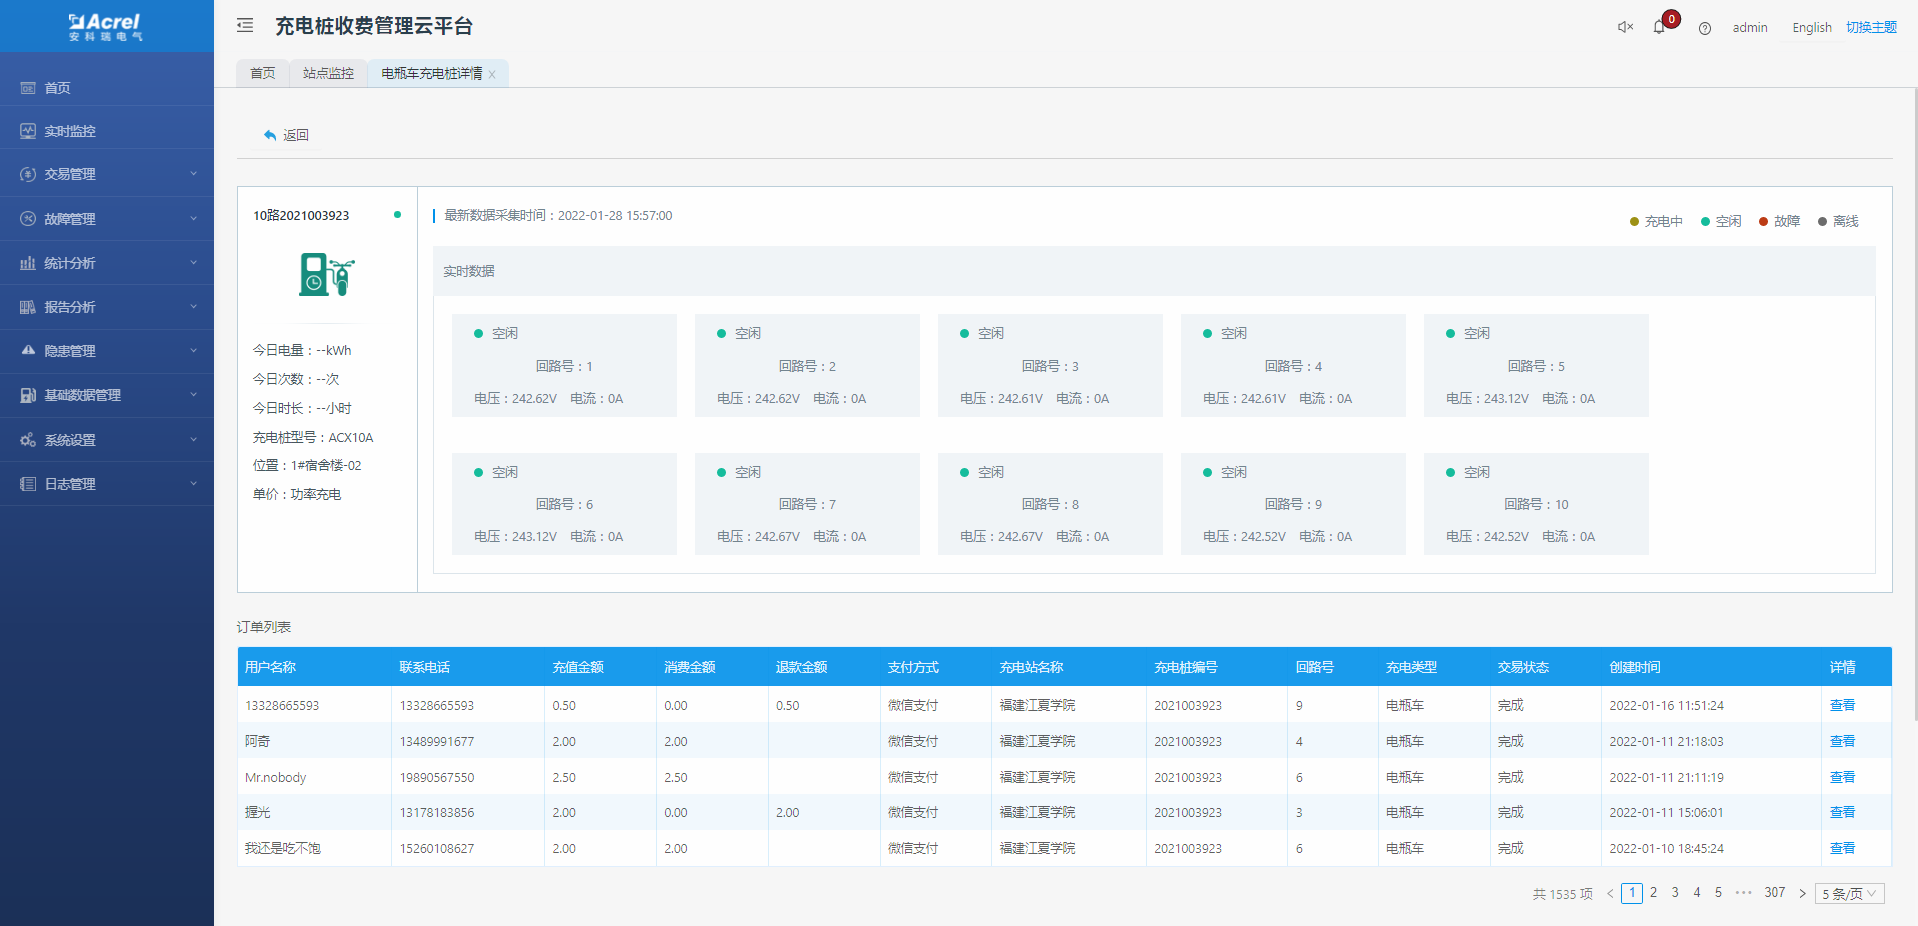View details for 阿奇's order
1918x926 pixels.
click(1842, 741)
